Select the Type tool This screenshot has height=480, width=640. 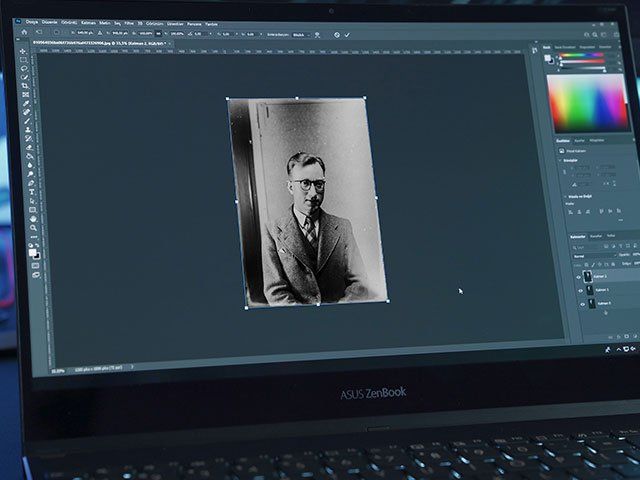32,192
